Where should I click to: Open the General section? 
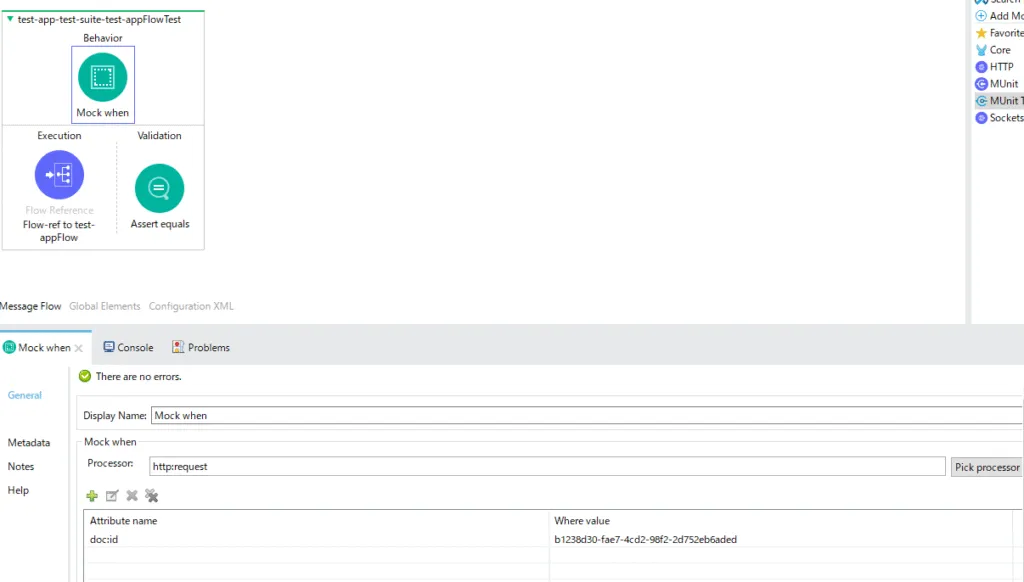[25, 395]
